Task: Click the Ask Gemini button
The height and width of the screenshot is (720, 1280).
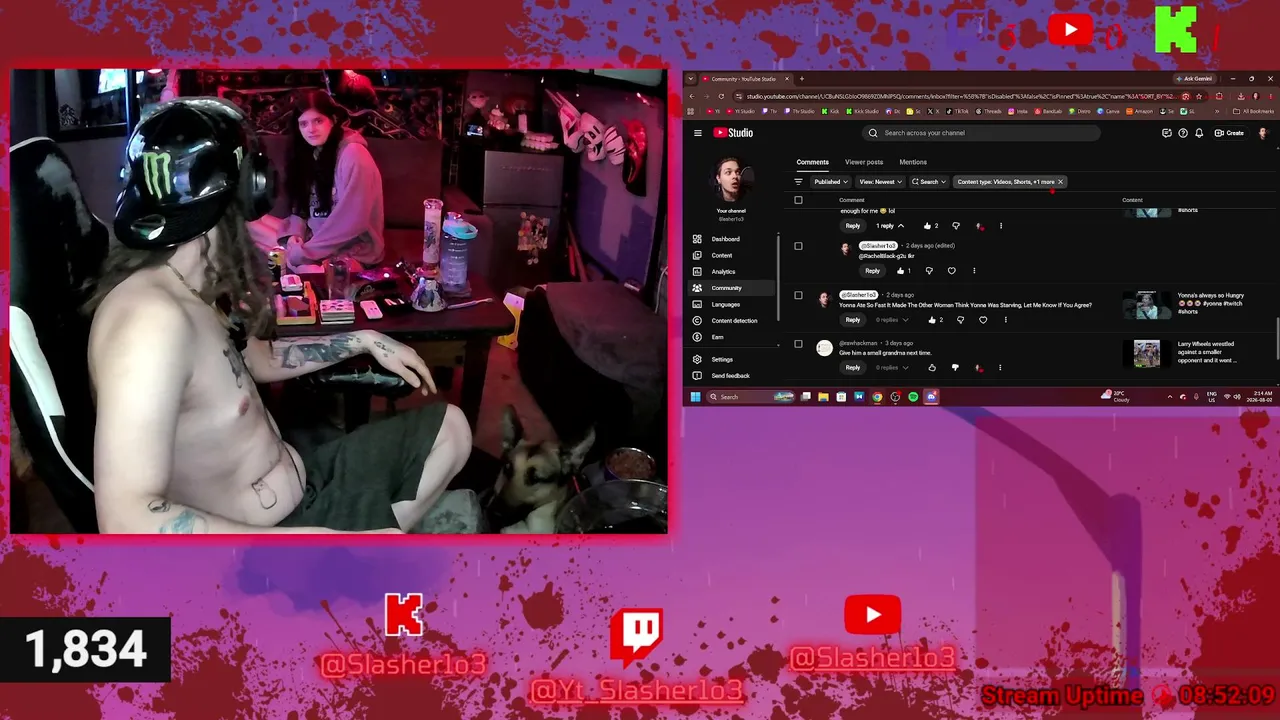Action: click(1195, 79)
